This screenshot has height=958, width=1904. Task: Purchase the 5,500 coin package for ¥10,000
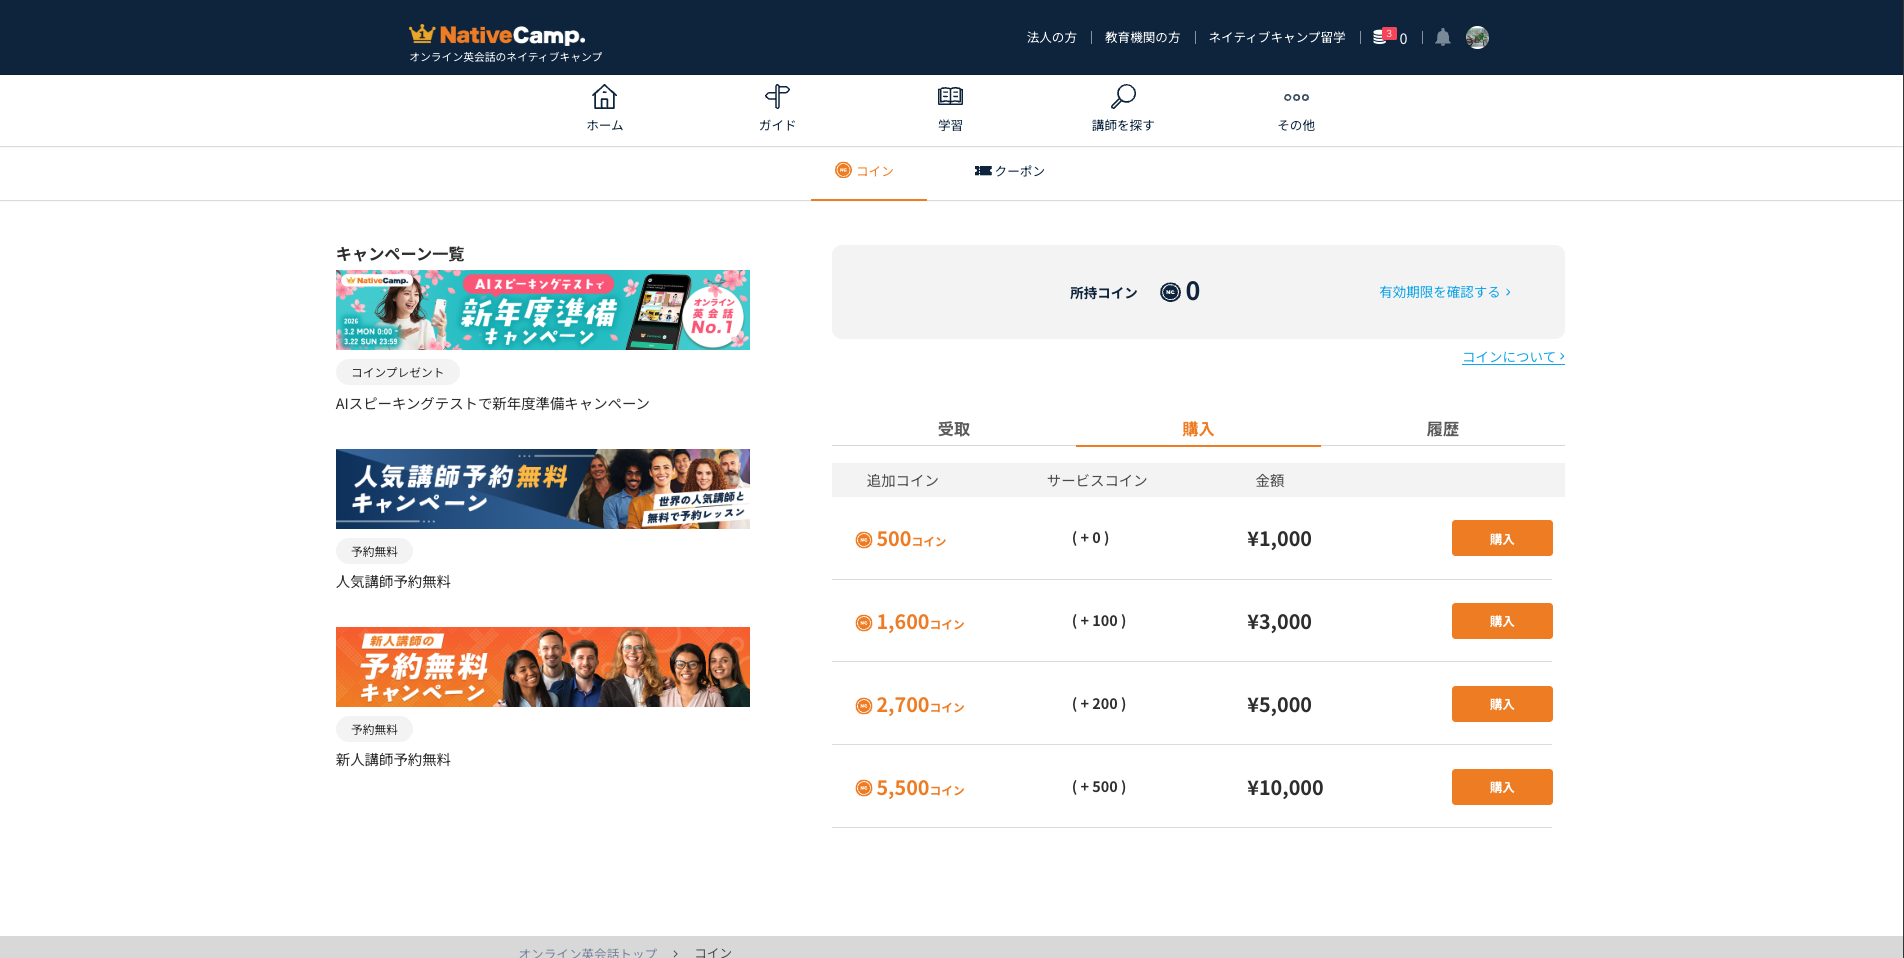(x=1501, y=788)
